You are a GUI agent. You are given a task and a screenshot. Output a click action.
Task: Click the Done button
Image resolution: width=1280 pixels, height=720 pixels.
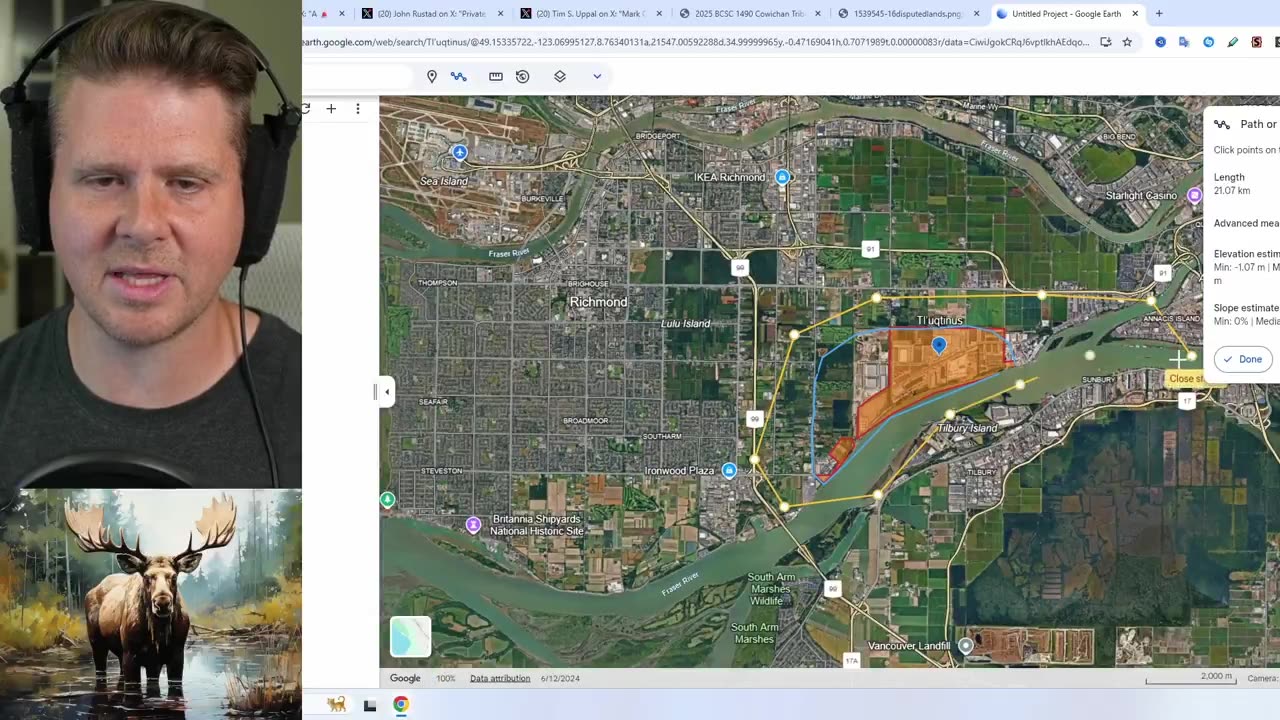1243,359
